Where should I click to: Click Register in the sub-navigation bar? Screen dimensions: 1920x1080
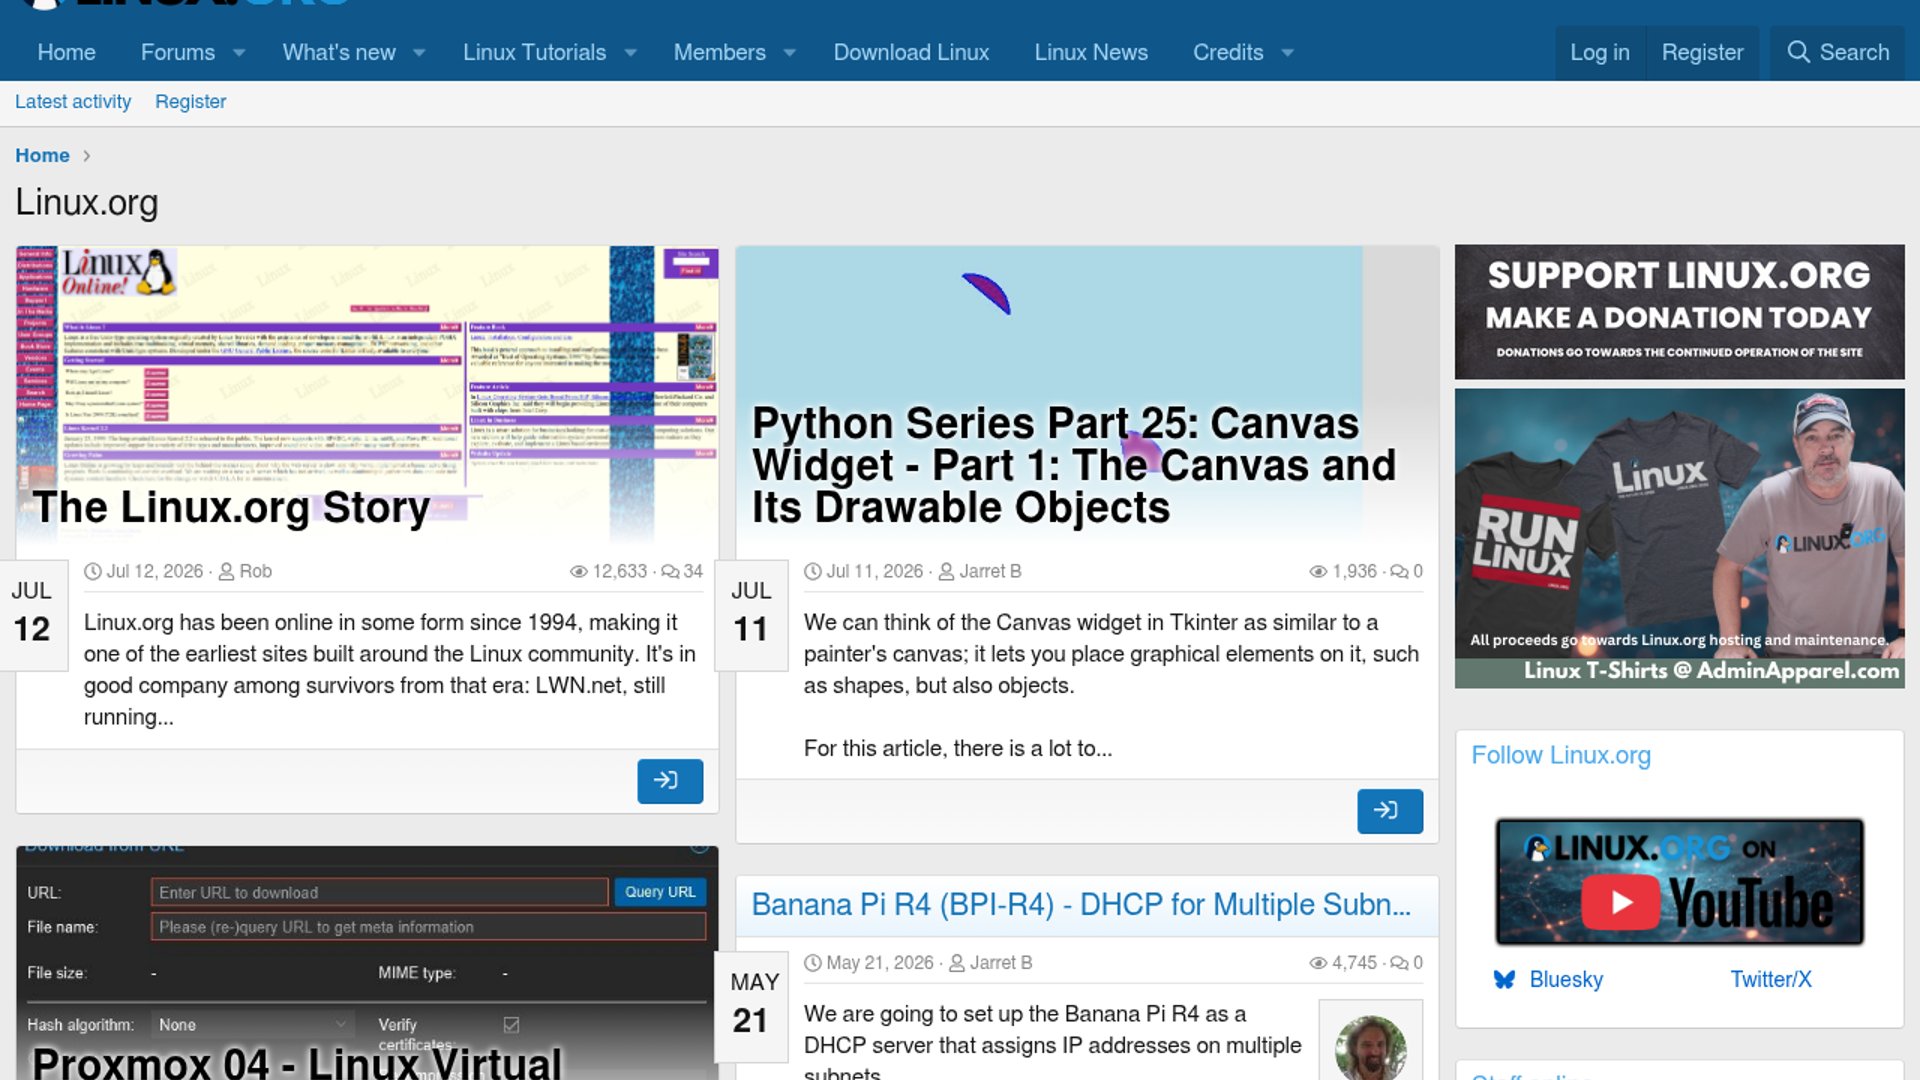(x=190, y=102)
